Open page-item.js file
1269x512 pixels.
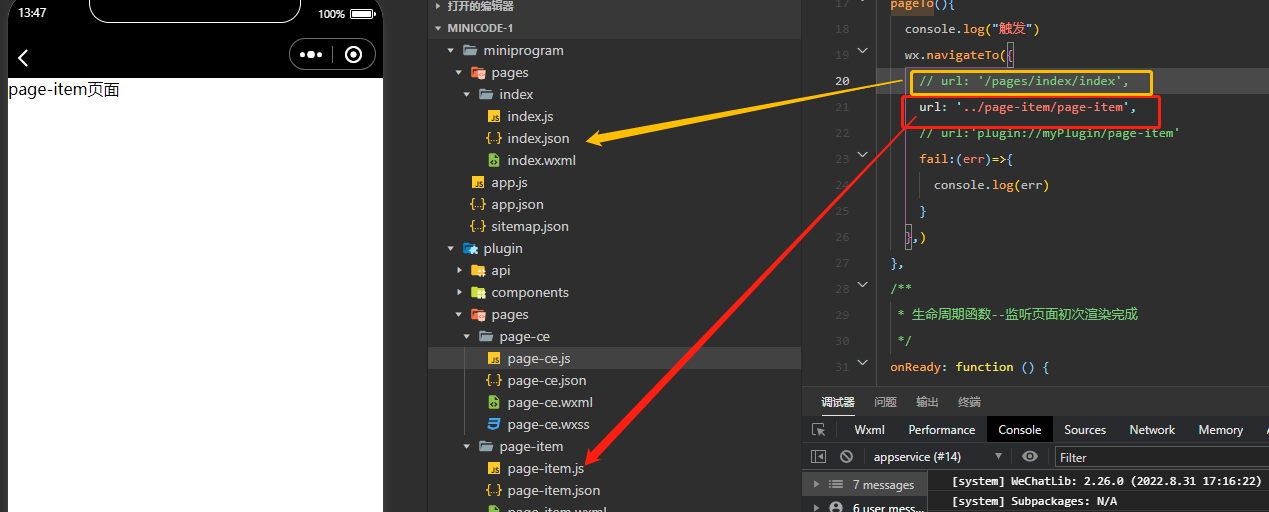click(x=545, y=468)
